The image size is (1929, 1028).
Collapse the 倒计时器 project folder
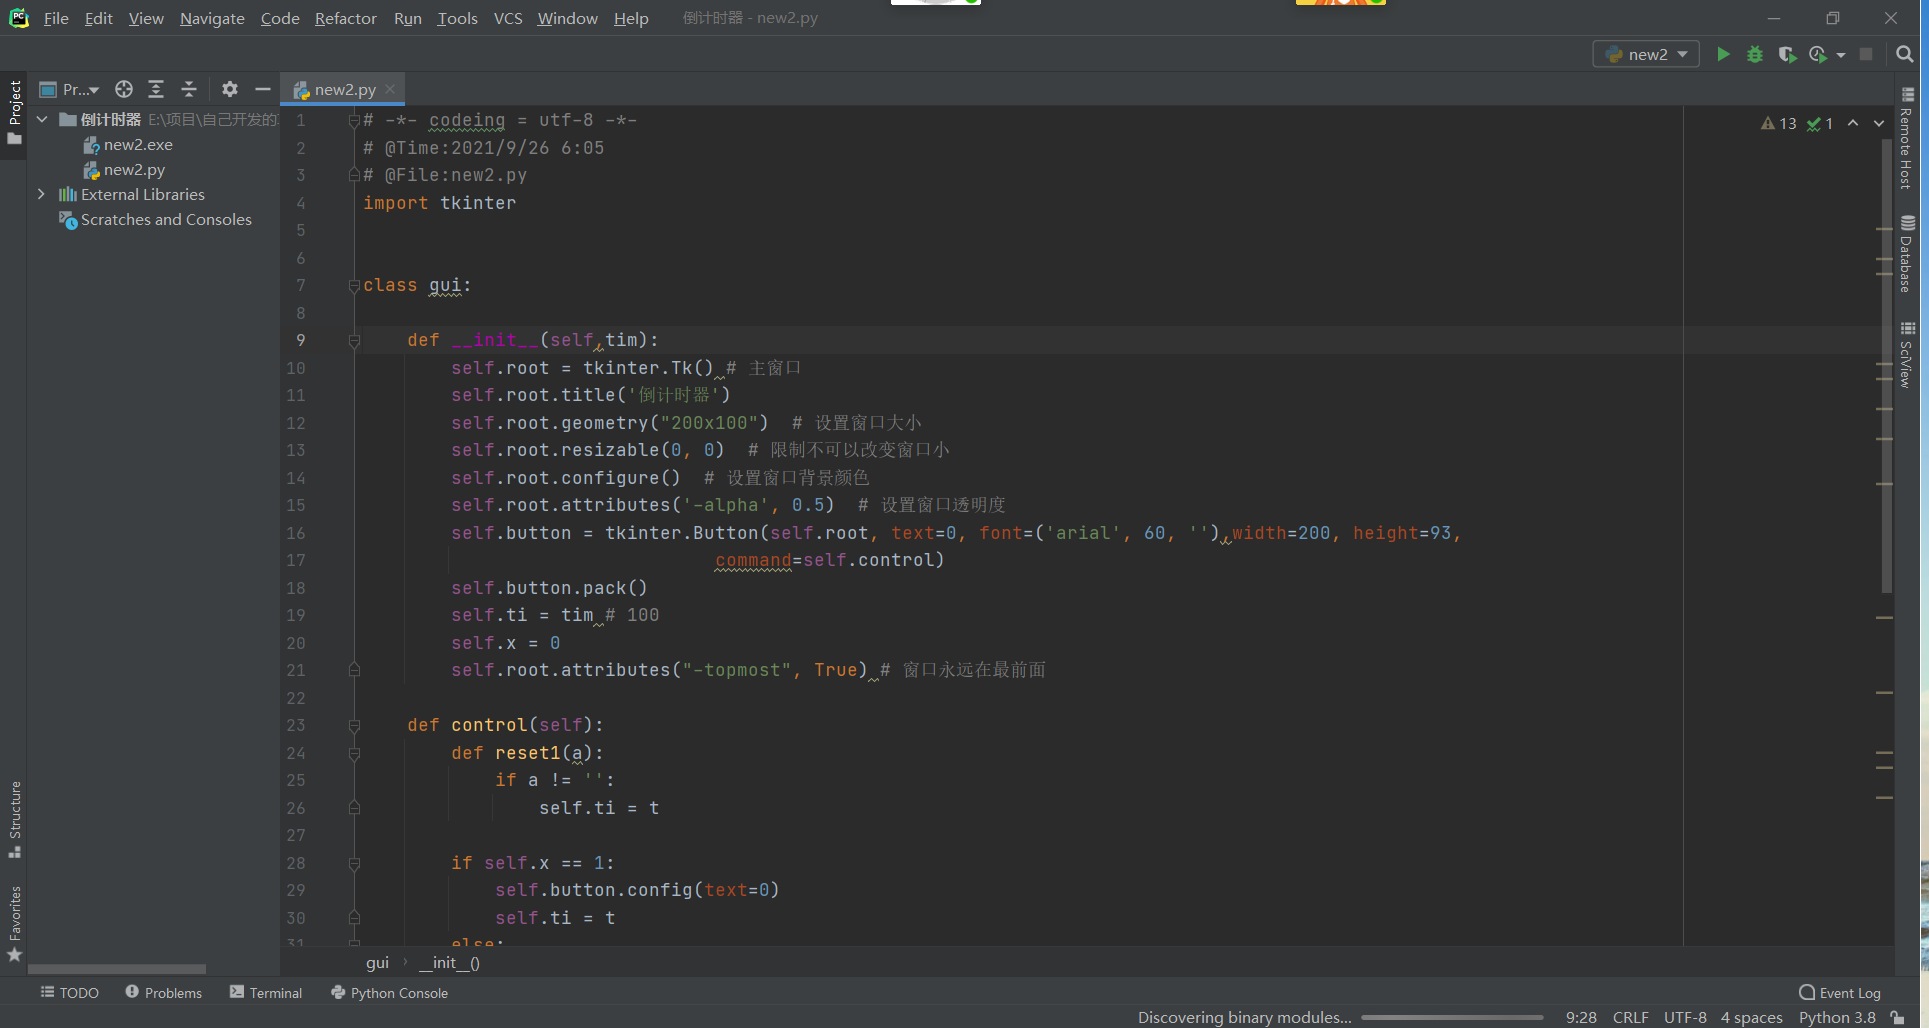(42, 119)
